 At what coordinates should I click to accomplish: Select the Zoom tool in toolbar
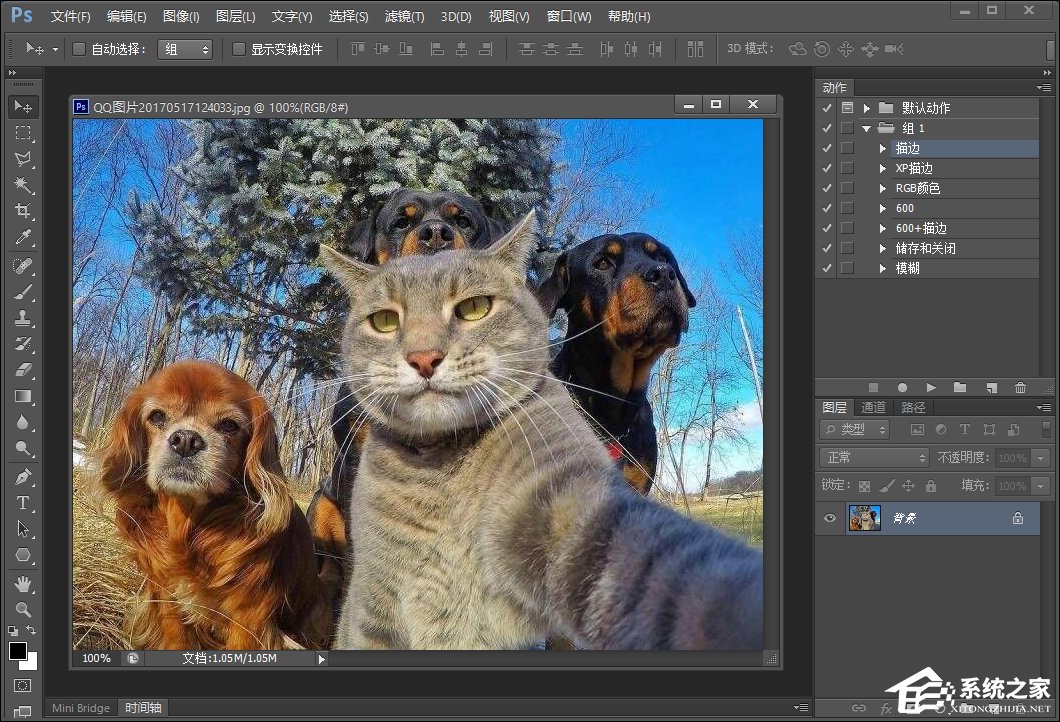click(23, 609)
